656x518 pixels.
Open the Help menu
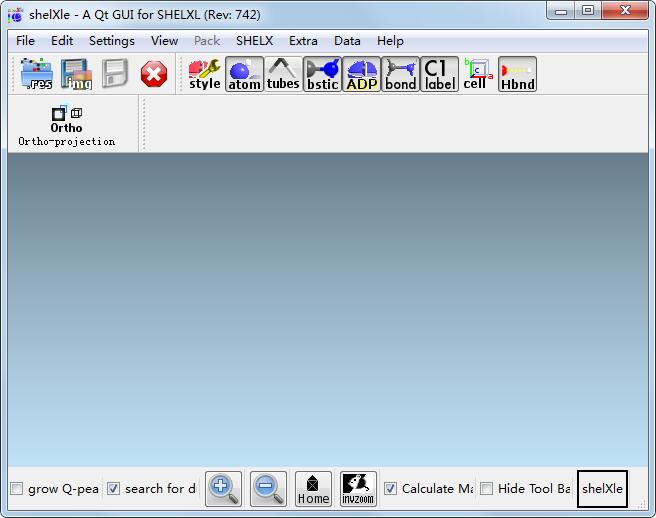pyautogui.click(x=390, y=41)
